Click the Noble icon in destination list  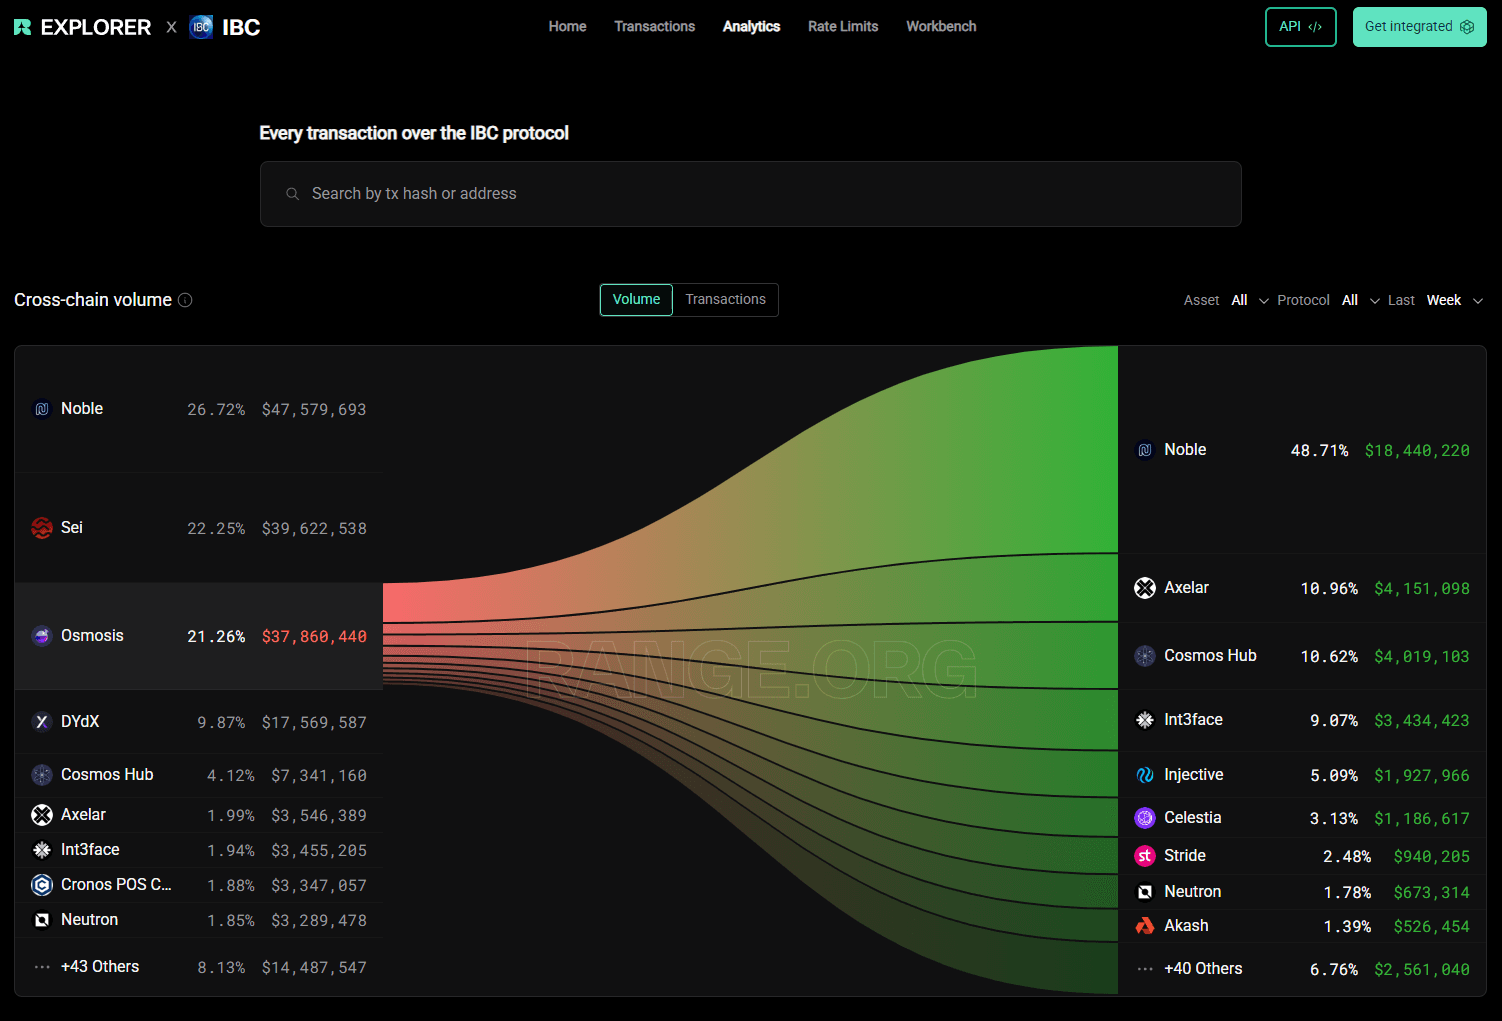[1145, 450]
